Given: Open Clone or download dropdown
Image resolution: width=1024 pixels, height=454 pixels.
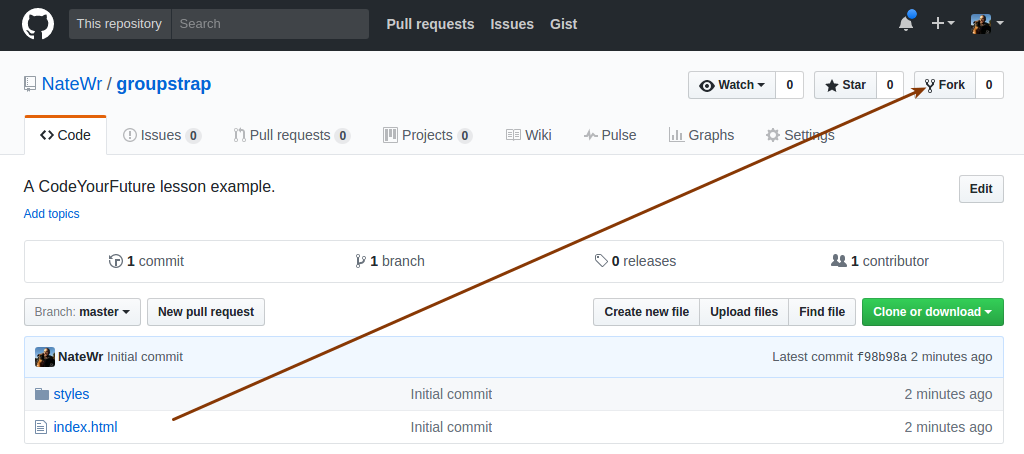Looking at the screenshot, I should [x=933, y=312].
